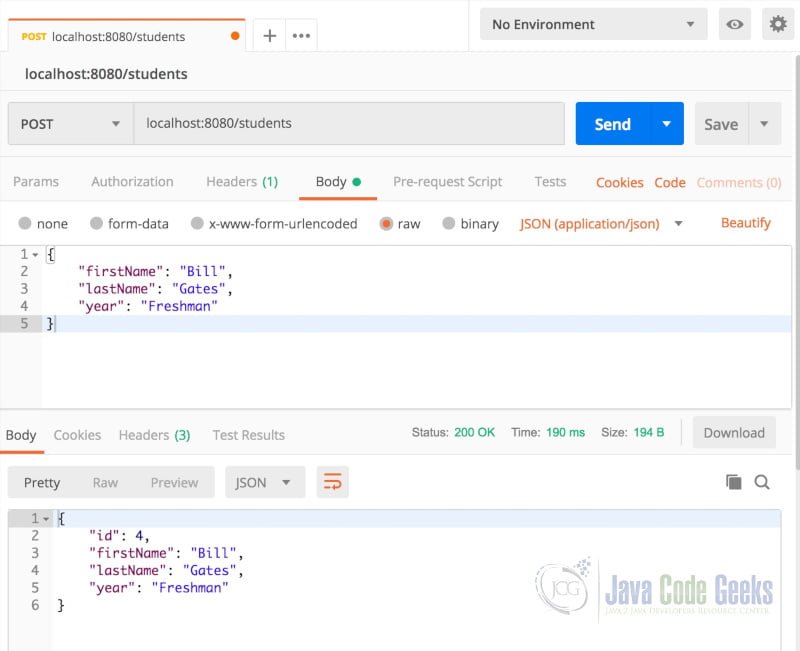800x651 pixels.
Task: Switch to the Params tab
Action: (x=36, y=182)
